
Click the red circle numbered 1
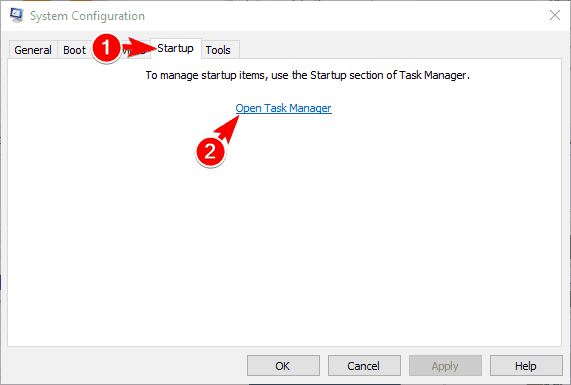tap(106, 48)
